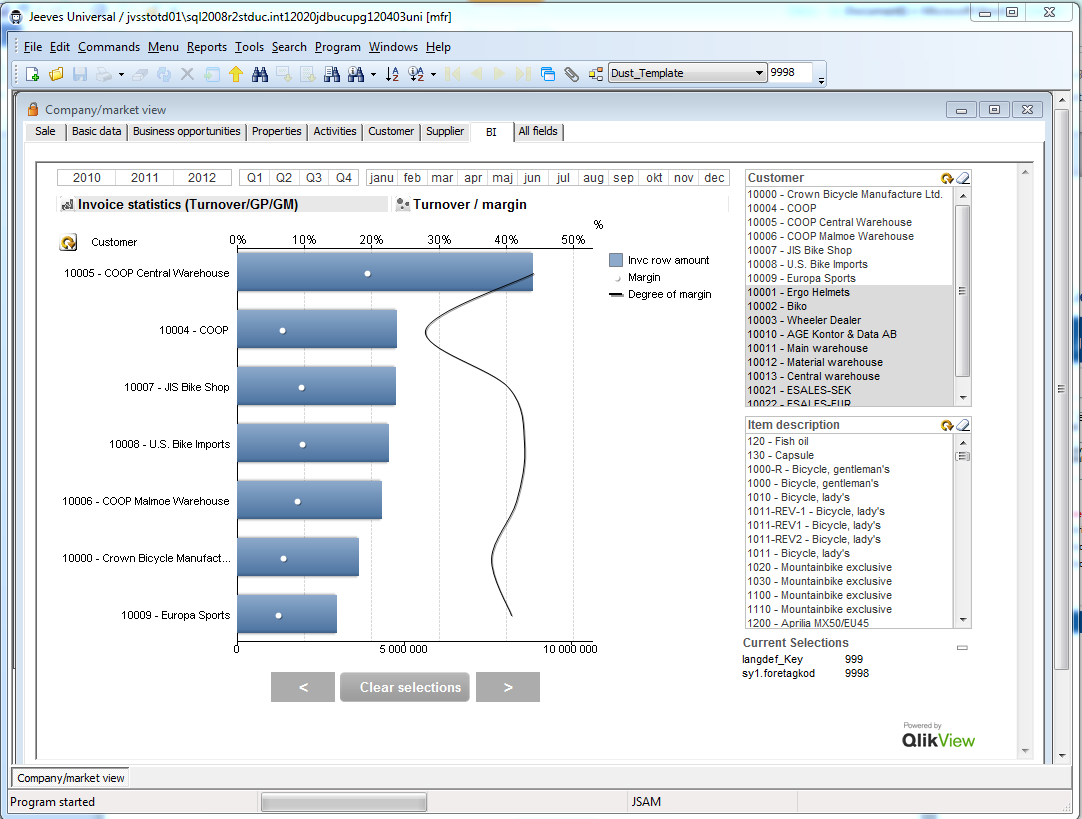The height and width of the screenshot is (819, 1082).
Task: Select the month 'maj' filter
Action: tap(502, 178)
